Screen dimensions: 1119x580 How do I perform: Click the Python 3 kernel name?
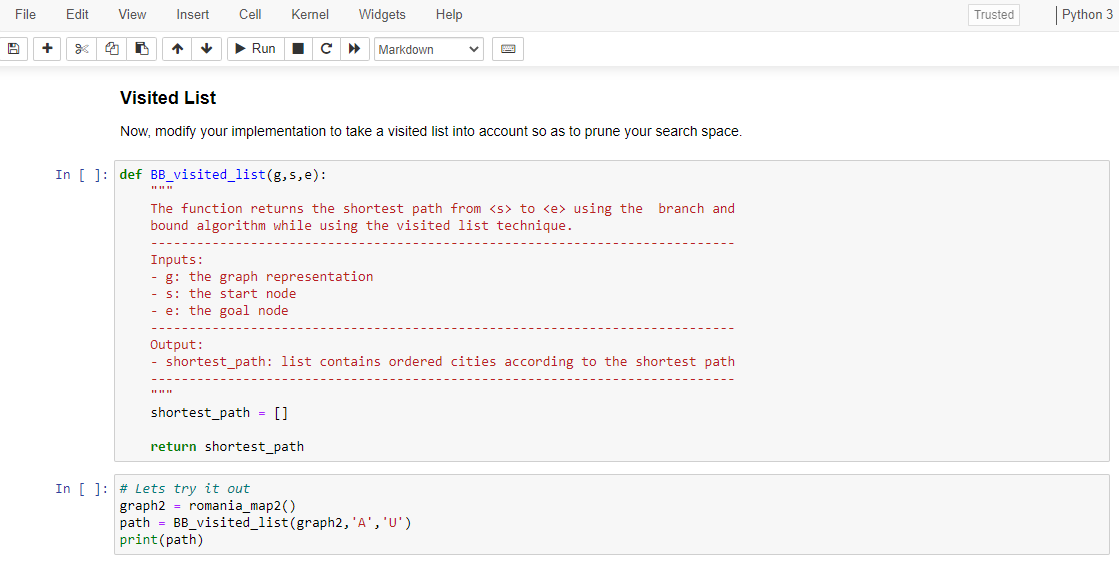pyautogui.click(x=1087, y=15)
